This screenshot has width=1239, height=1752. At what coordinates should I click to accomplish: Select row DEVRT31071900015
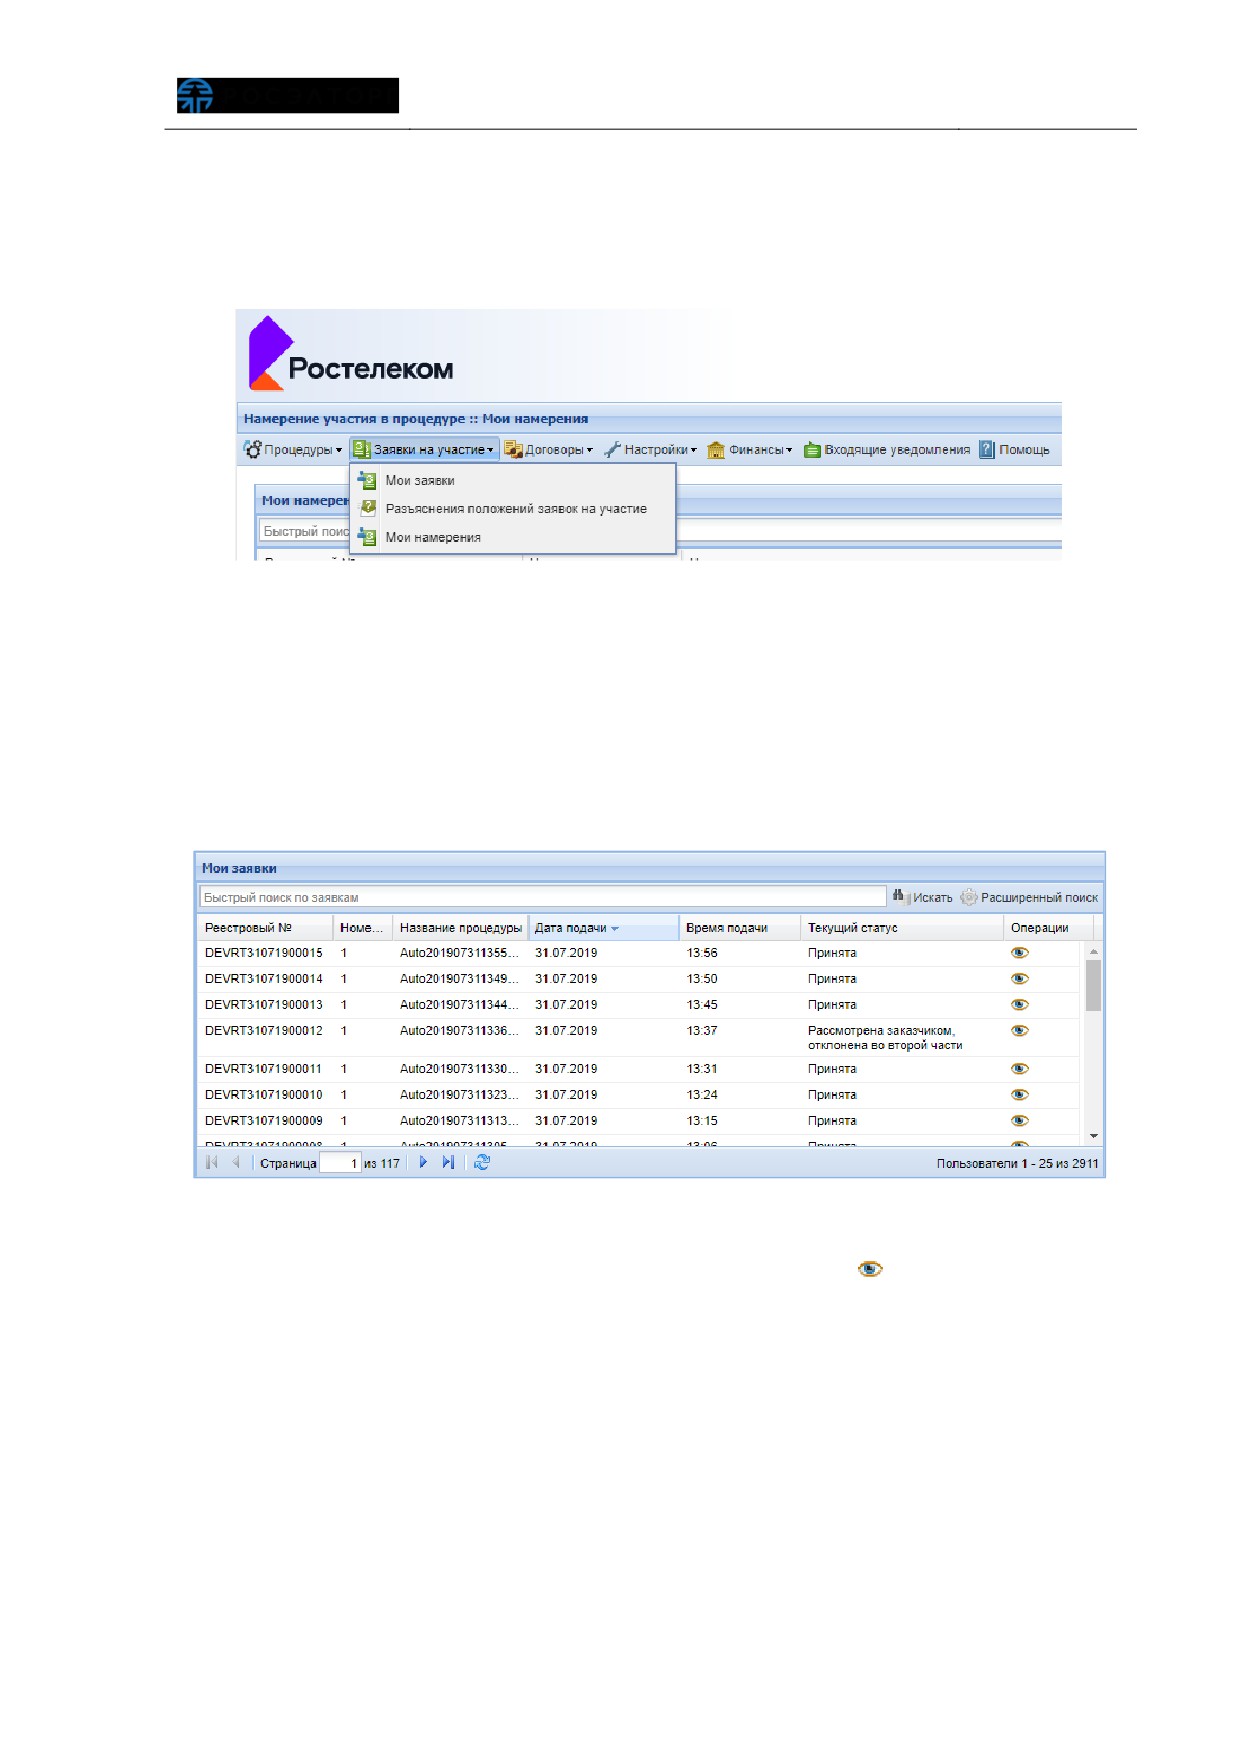(x=639, y=953)
